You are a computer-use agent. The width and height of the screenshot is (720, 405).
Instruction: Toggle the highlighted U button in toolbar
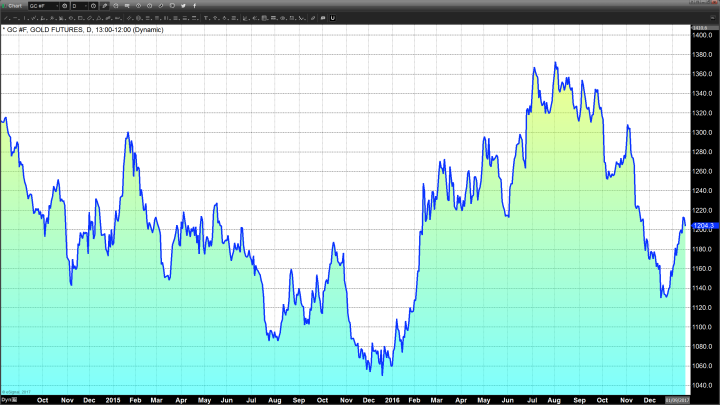click(x=333, y=18)
